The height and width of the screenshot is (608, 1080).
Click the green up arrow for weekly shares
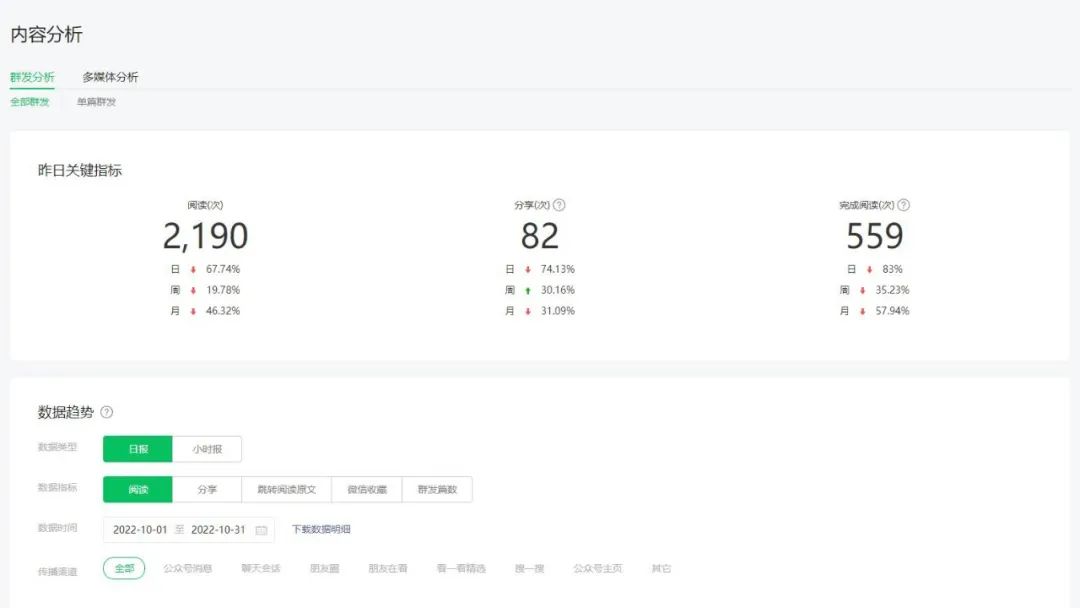click(527, 290)
